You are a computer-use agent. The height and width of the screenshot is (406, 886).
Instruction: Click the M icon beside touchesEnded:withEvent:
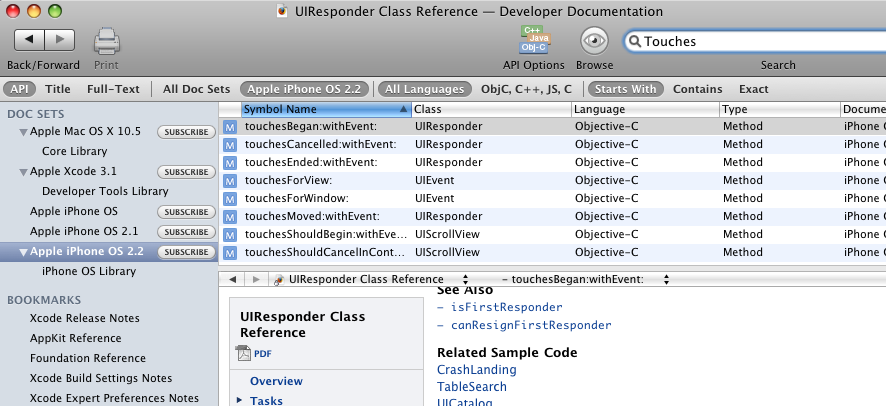[x=229, y=163]
